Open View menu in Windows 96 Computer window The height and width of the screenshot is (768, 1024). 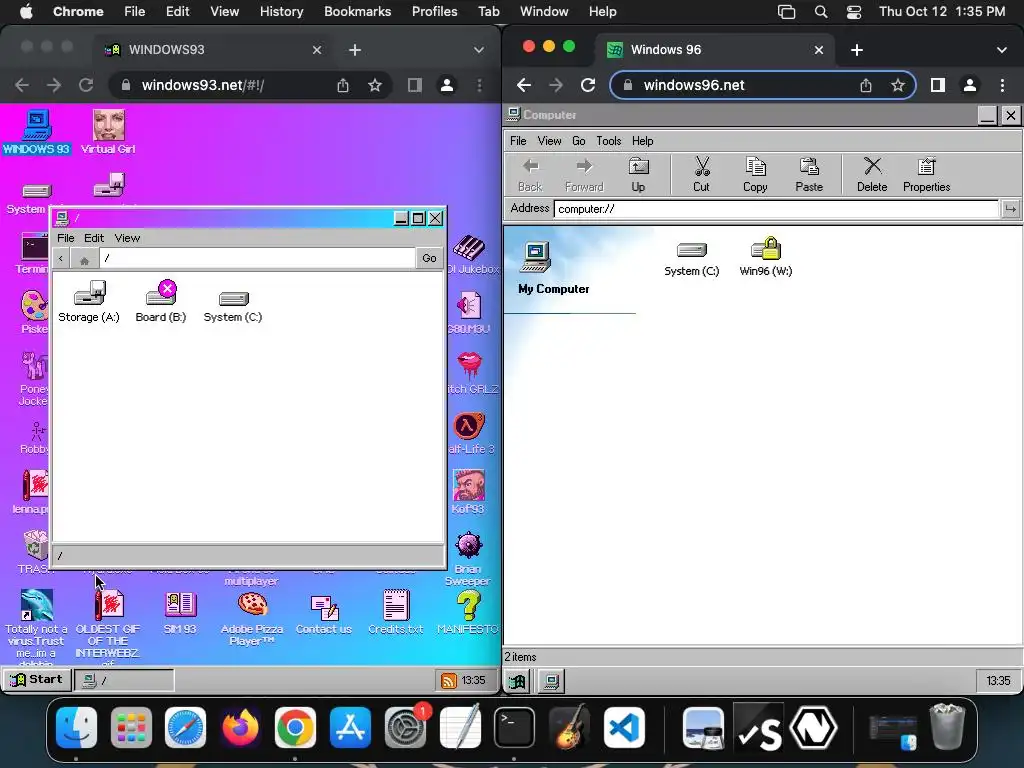click(x=549, y=141)
